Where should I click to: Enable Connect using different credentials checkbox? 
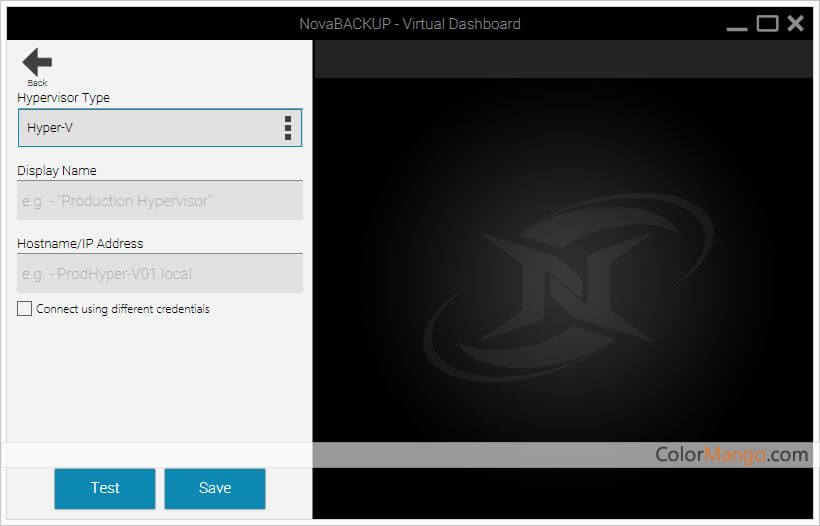pos(25,308)
